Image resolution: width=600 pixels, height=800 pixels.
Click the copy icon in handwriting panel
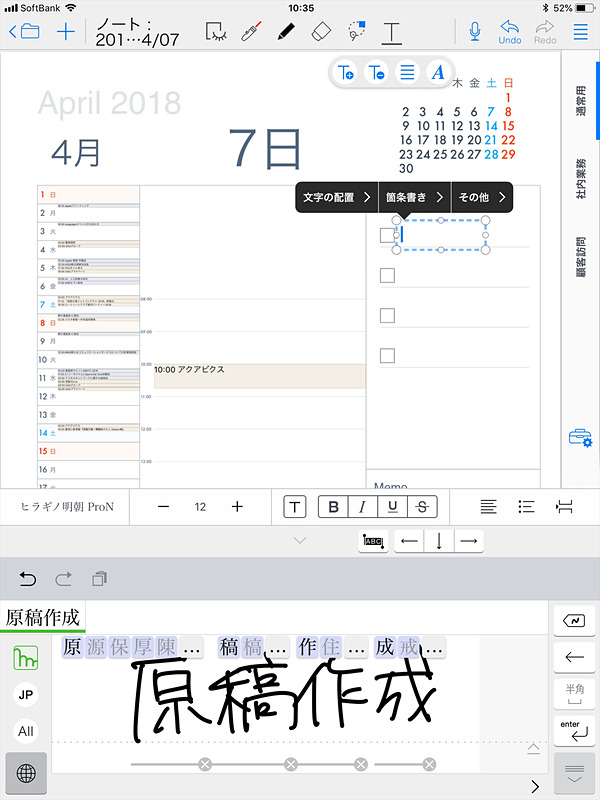coord(99,579)
